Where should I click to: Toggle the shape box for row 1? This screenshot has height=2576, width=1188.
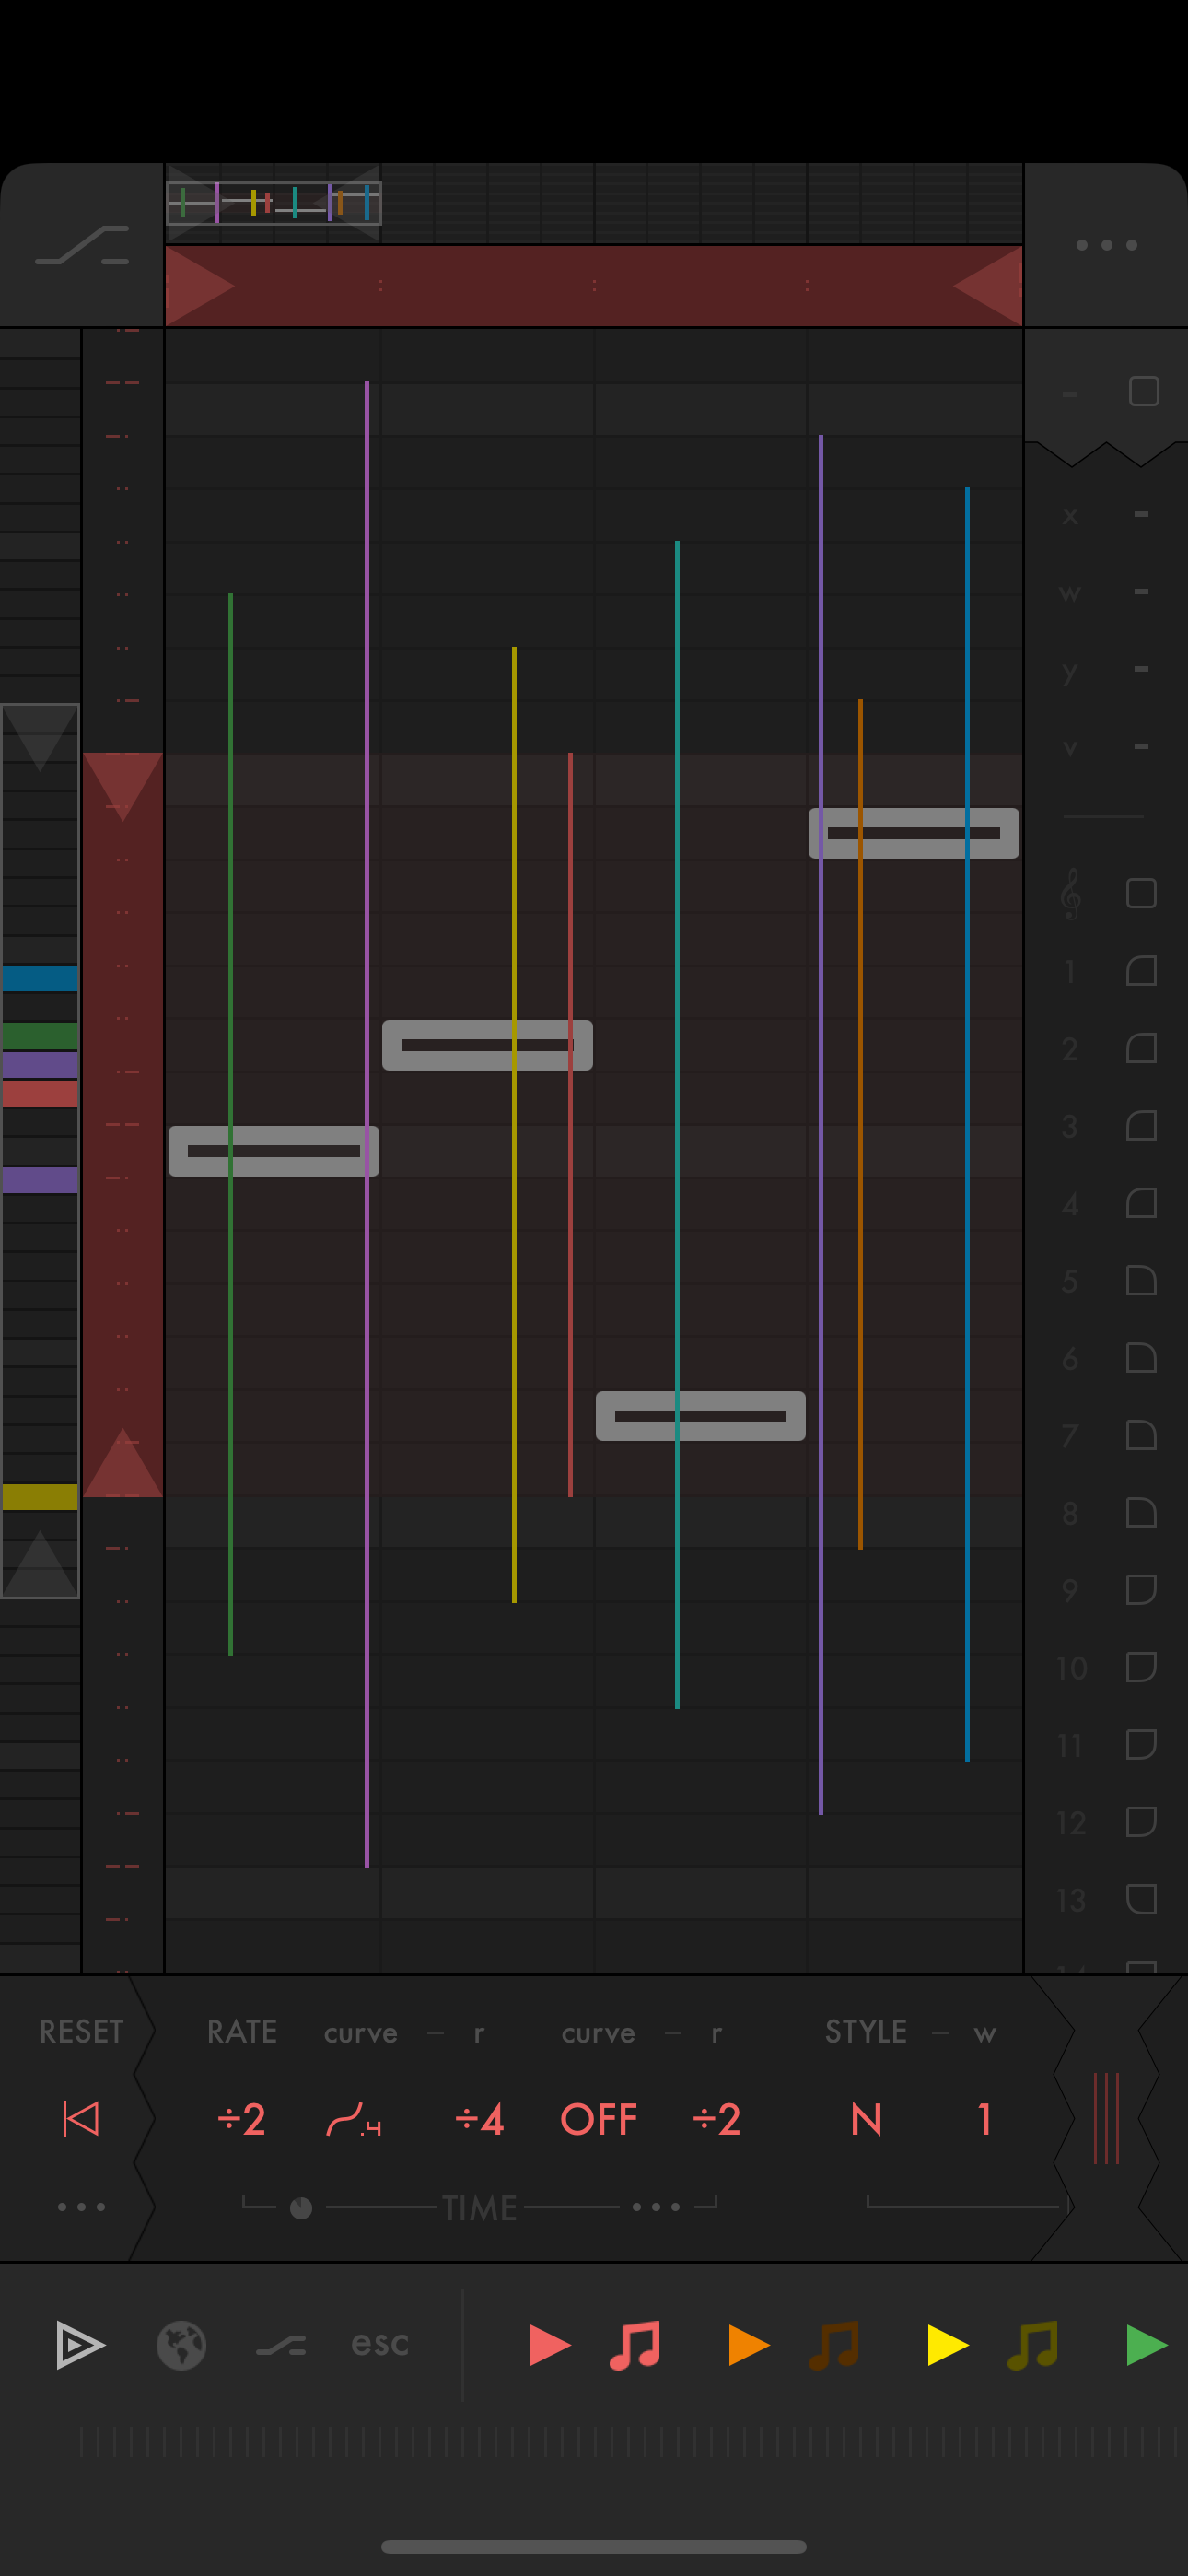click(1141, 971)
